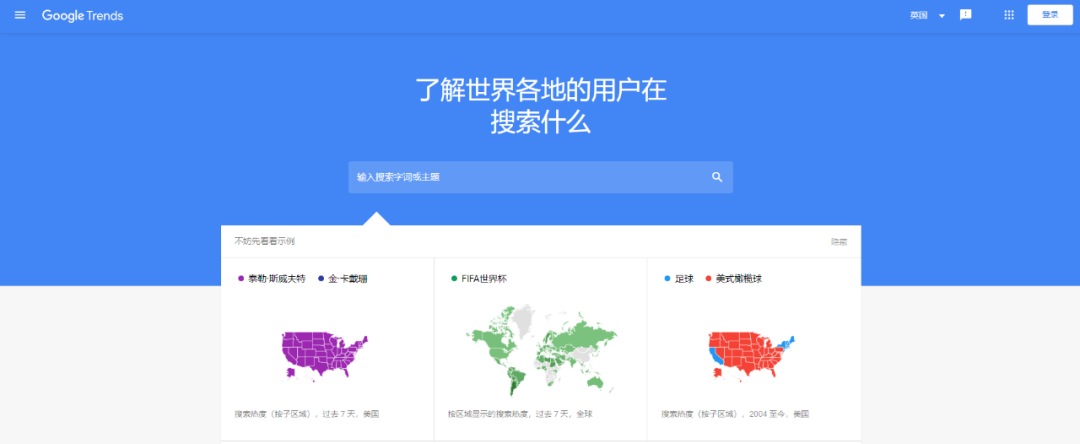1080x444 pixels.
Task: Click caption 按区域显示的搜索热度,过去 7 天,全球
Action: coord(520,414)
